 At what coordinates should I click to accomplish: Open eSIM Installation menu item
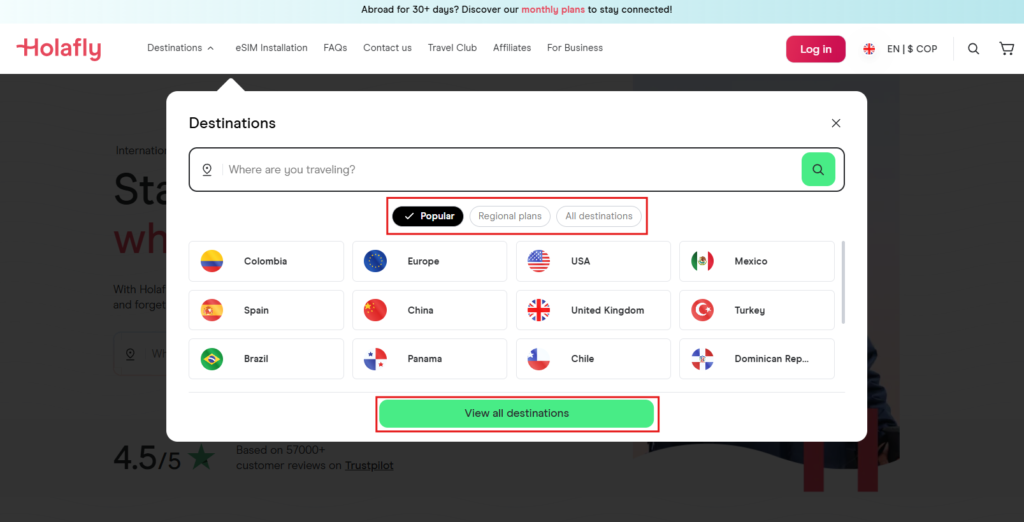(x=272, y=48)
